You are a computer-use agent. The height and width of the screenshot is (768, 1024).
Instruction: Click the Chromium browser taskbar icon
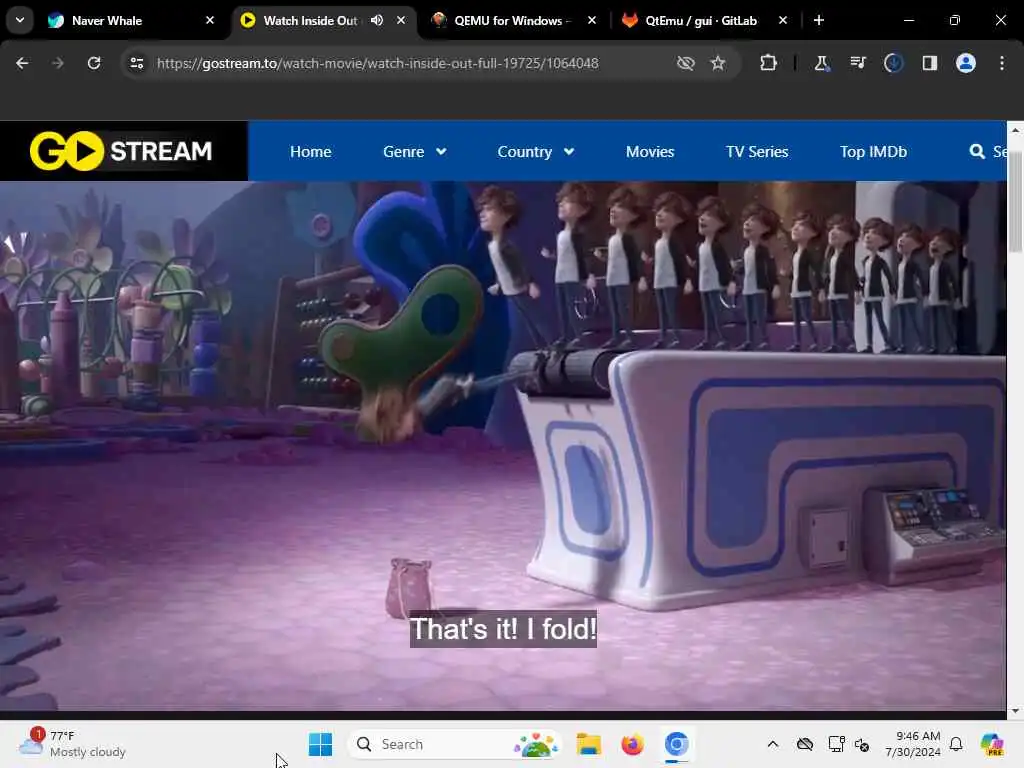pos(677,744)
